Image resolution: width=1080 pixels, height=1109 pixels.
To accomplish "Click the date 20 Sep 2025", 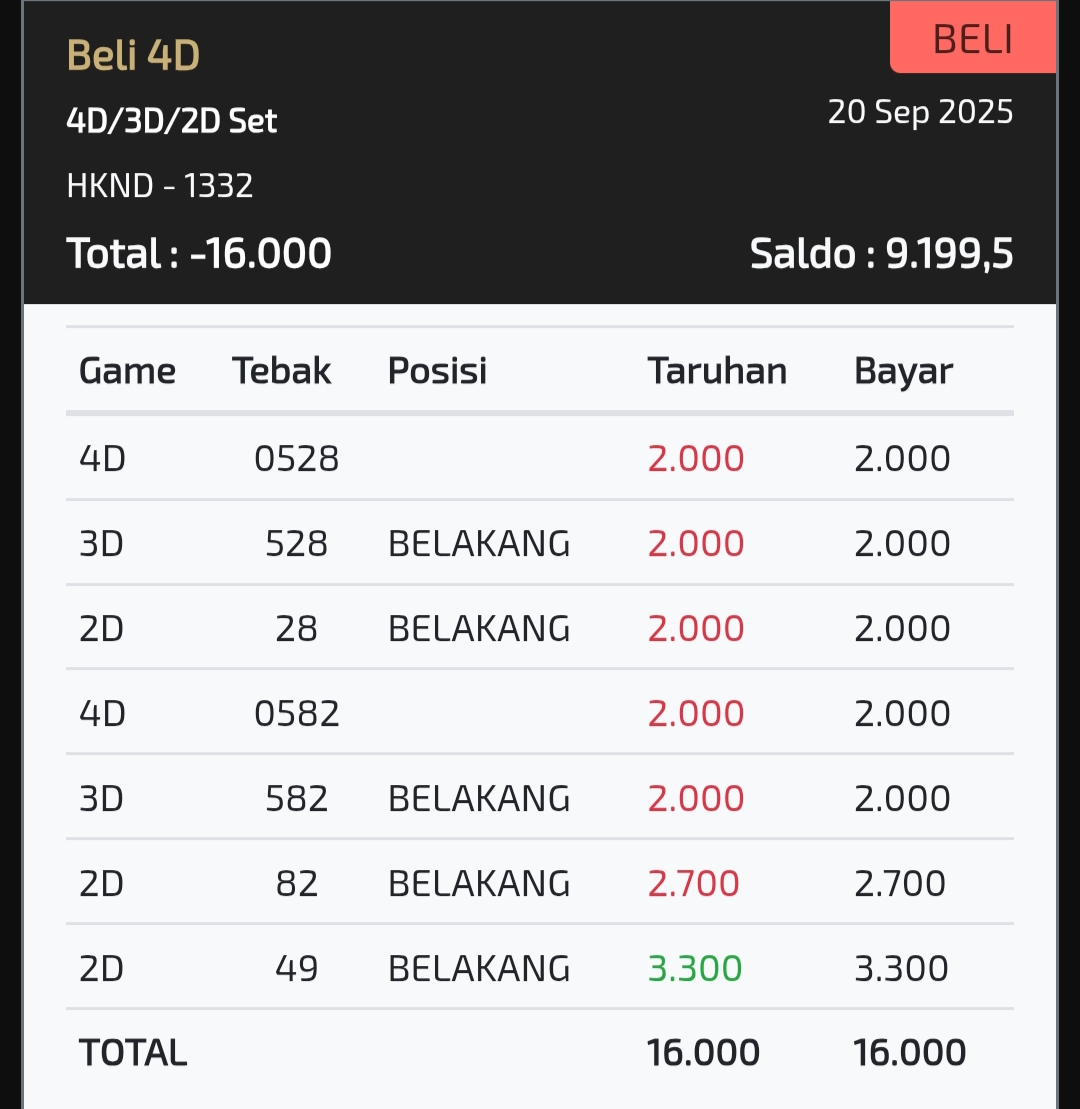I will [920, 112].
